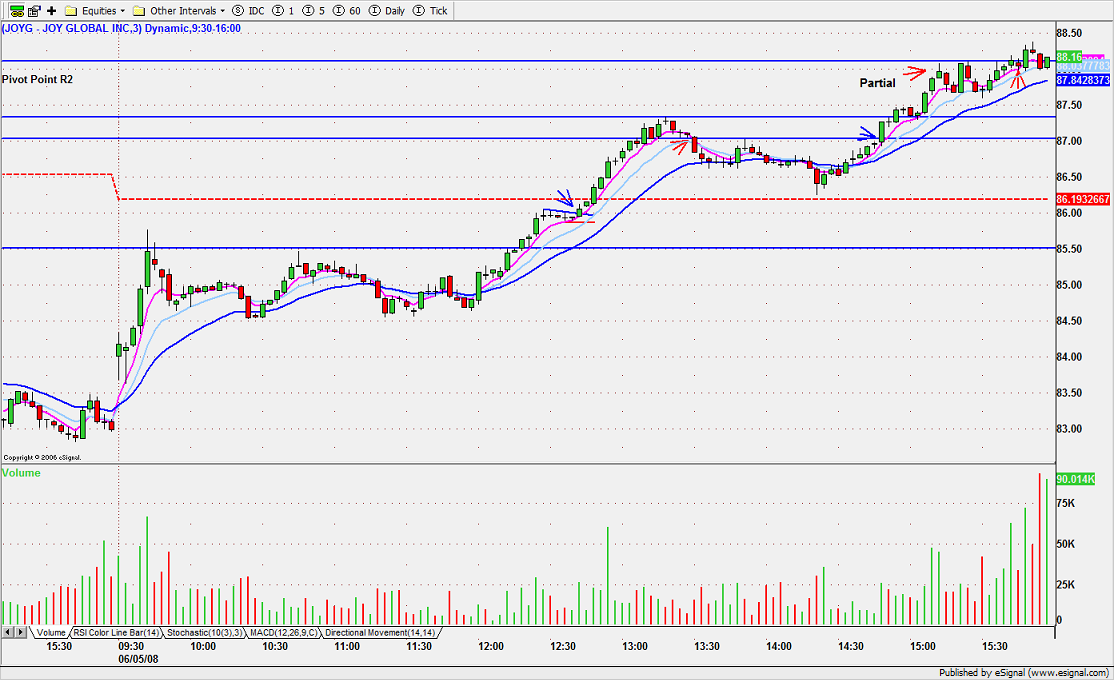Screen dimensions: 1114x680
Task: Select the IDC symbol button
Action: [249, 11]
